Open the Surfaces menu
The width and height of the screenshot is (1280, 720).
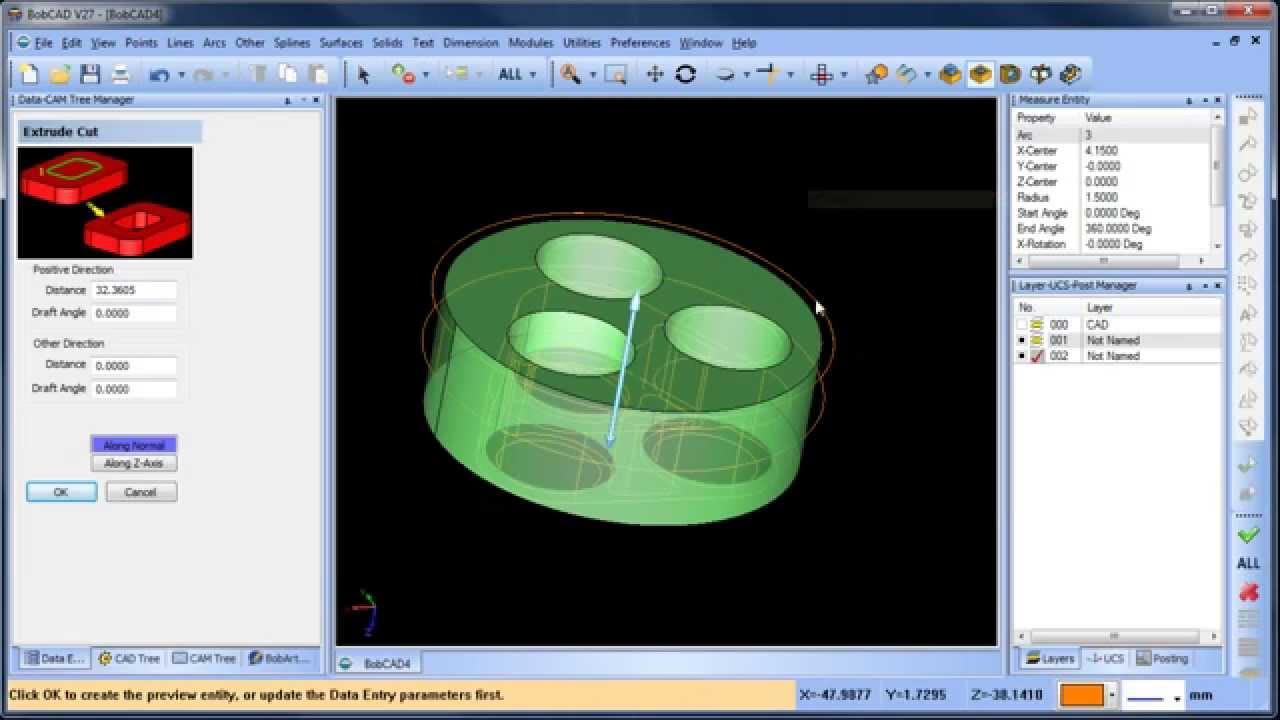pyautogui.click(x=341, y=43)
